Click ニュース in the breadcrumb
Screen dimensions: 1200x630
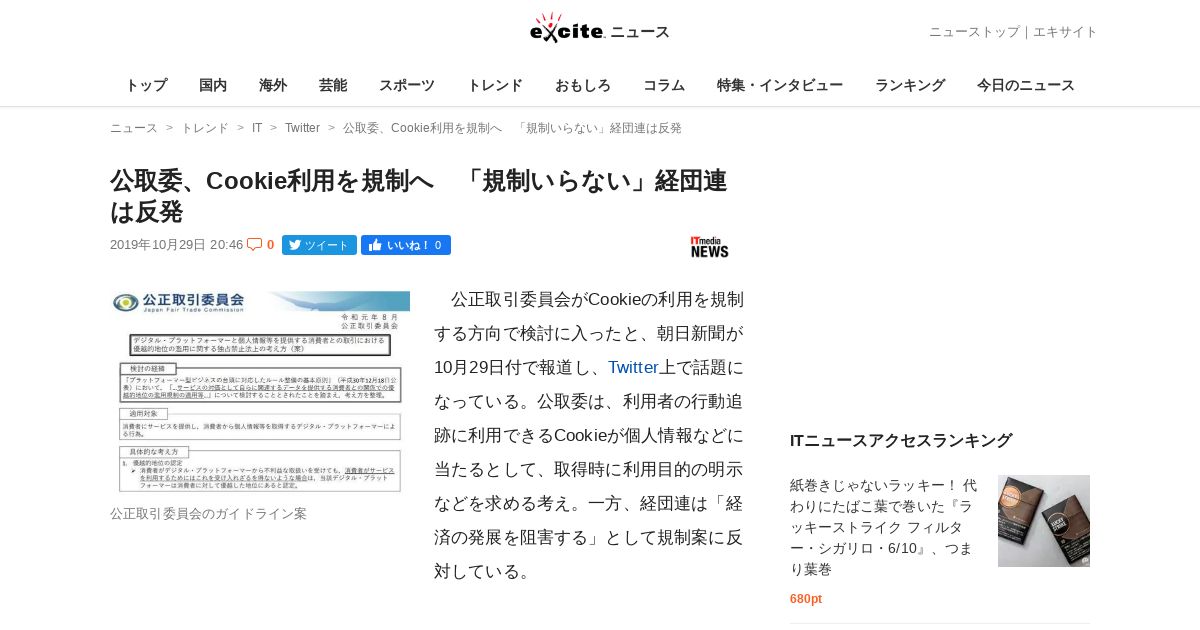pos(134,128)
